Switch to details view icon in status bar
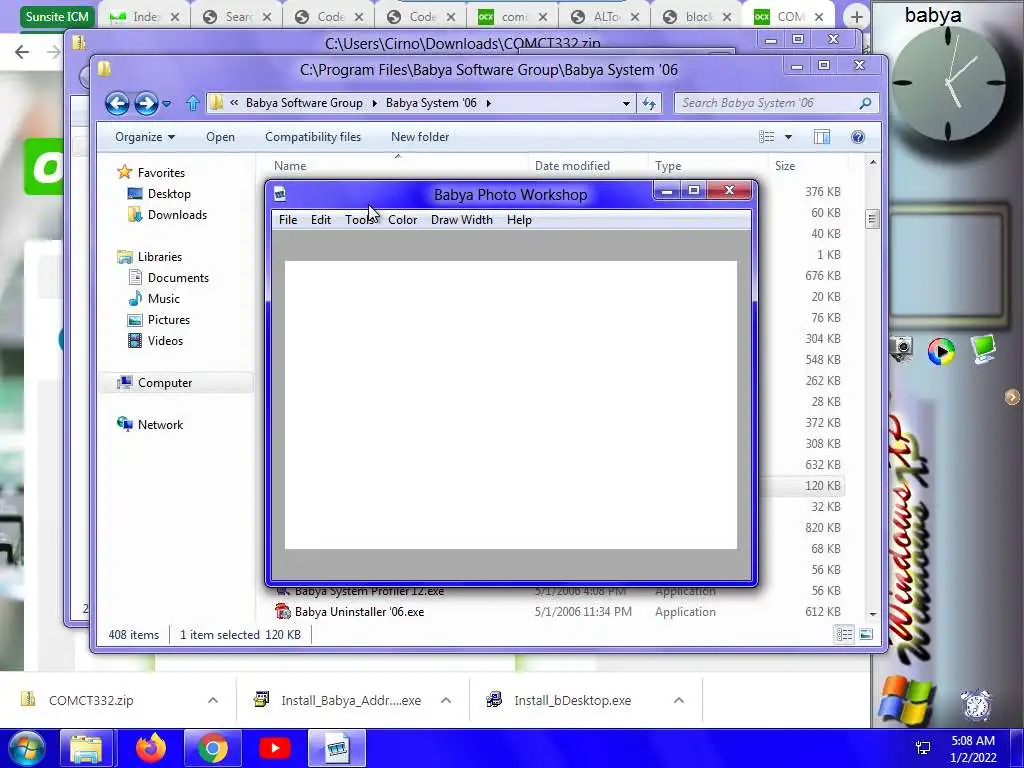Screen dimensions: 1024x768 [844, 635]
